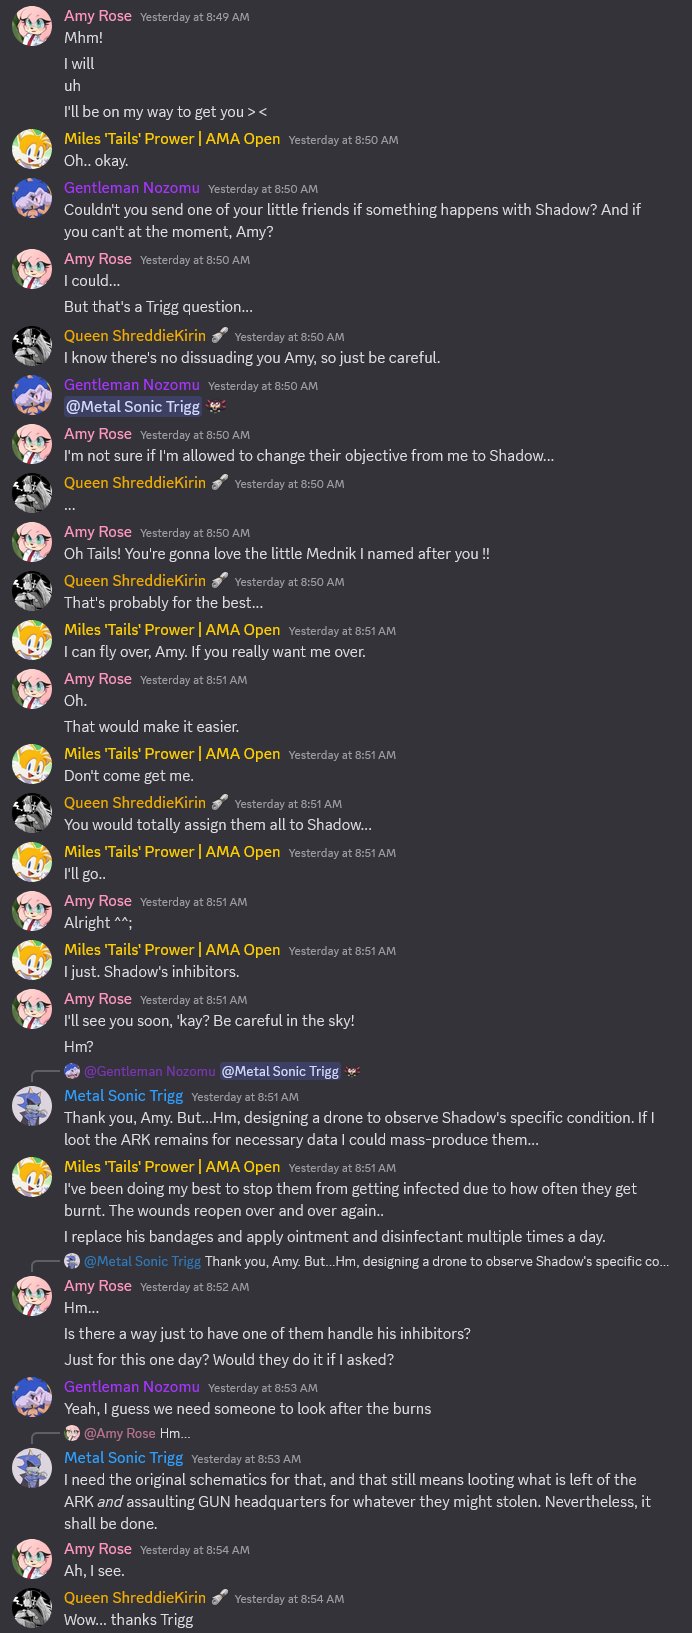Click Gentleman Nozomu's avatar beside "Couldn't you send" message

tap(32, 198)
